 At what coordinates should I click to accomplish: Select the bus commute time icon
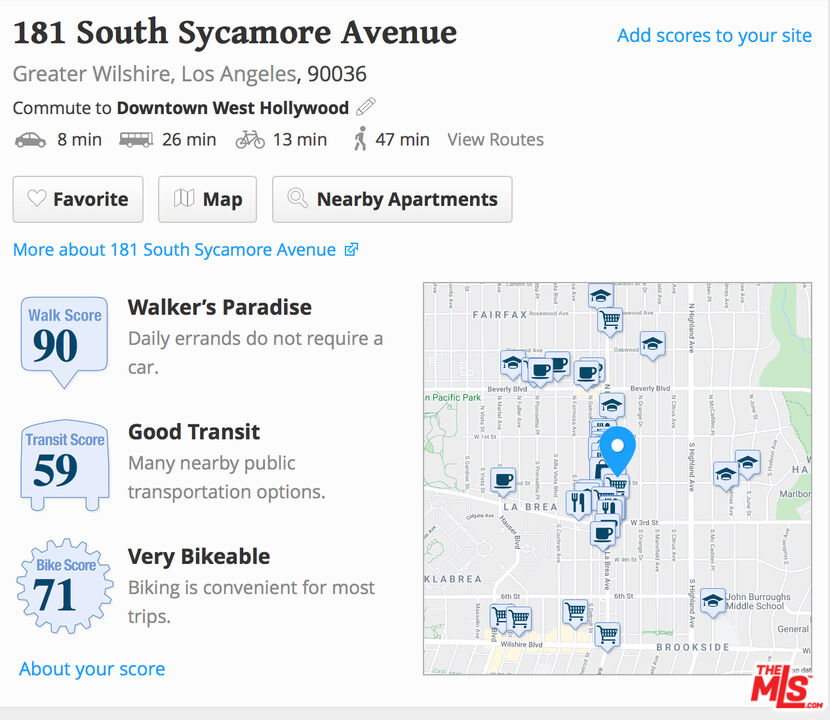point(136,140)
